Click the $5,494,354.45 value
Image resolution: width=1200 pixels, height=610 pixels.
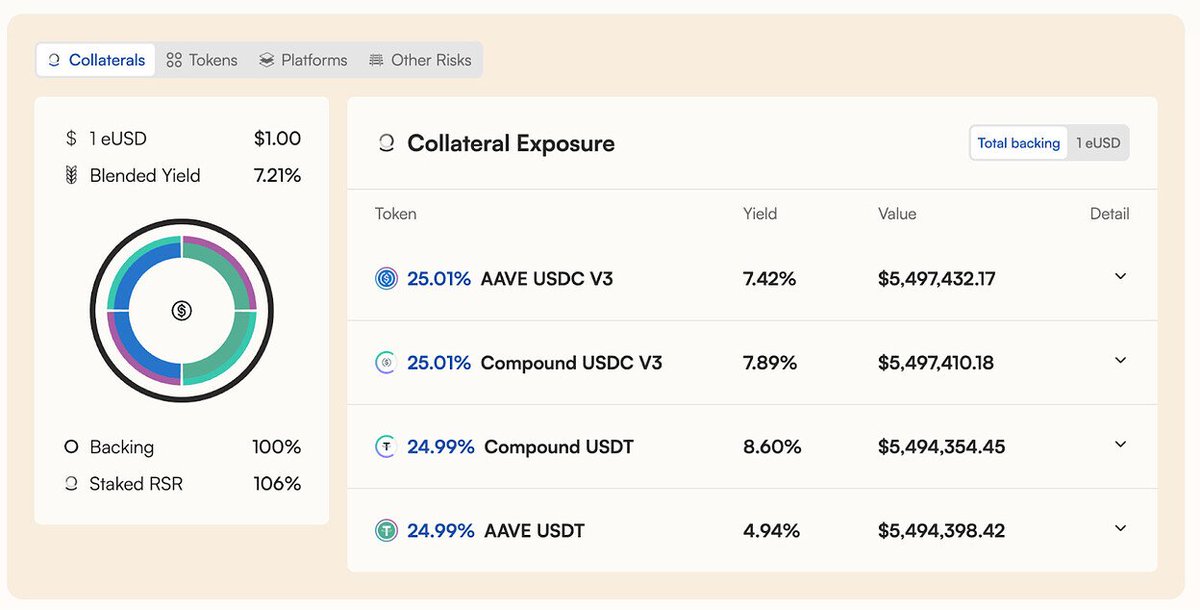pos(942,447)
